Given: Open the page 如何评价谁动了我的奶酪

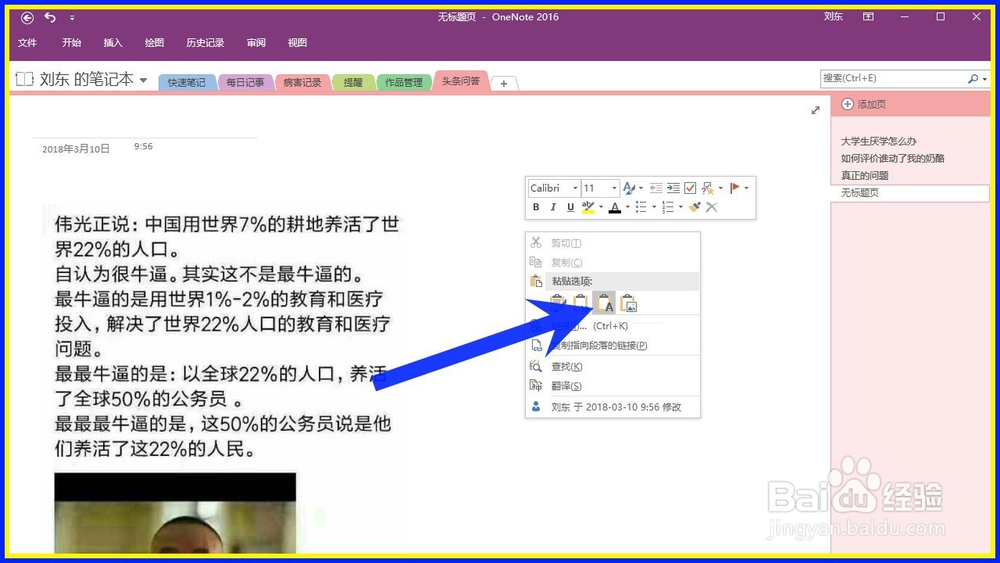Looking at the screenshot, I should (x=892, y=158).
